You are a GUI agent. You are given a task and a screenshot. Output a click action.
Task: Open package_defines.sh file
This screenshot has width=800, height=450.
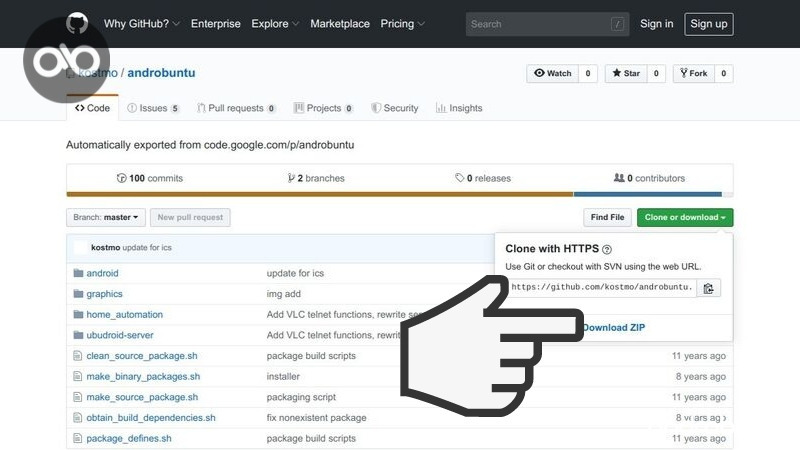tap(129, 438)
